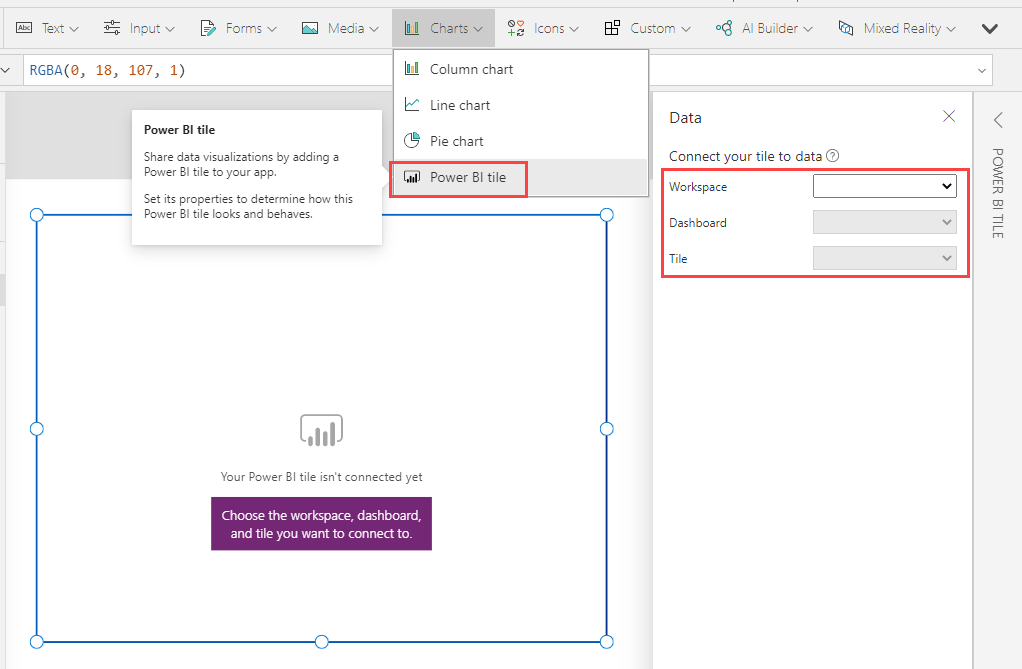Screen dimensions: 1022x669
Task: Click the "Connect your tile to data" text
Action: tap(745, 156)
